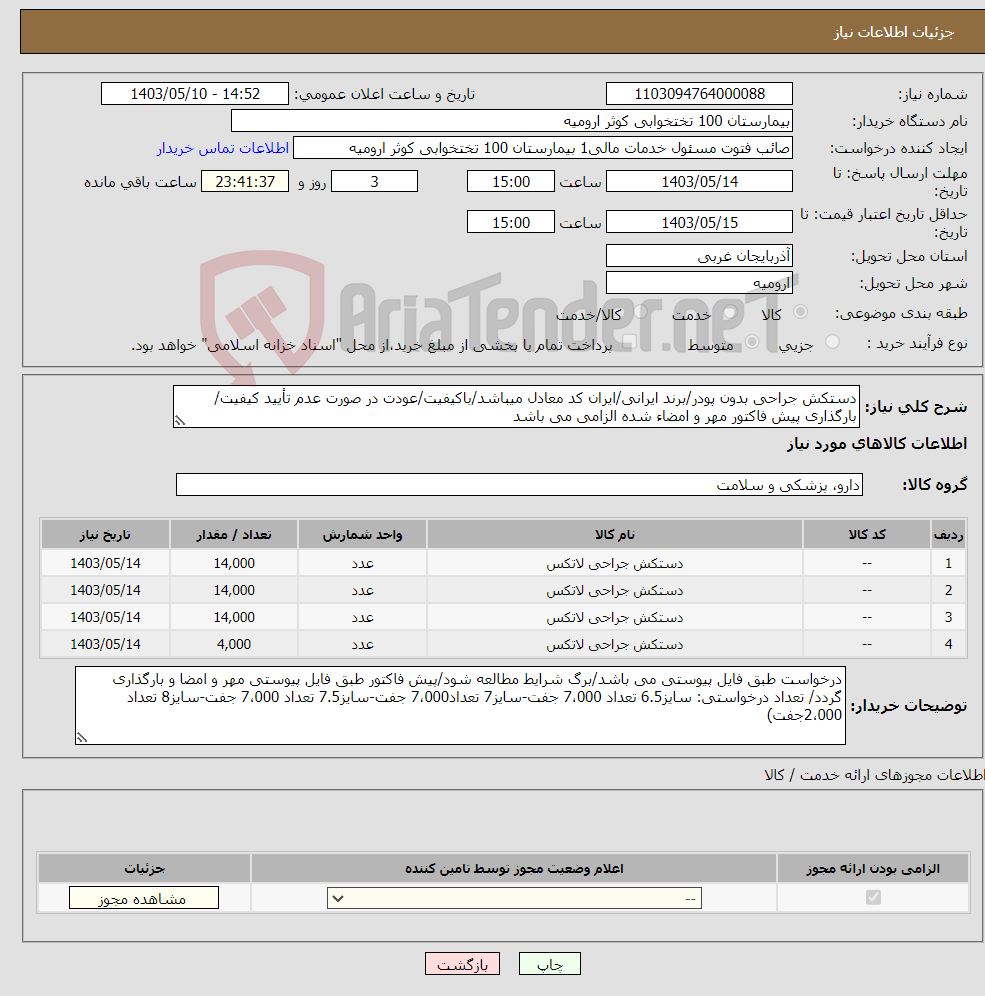Expand the license status dropdown
The width and height of the screenshot is (985, 996).
514,898
